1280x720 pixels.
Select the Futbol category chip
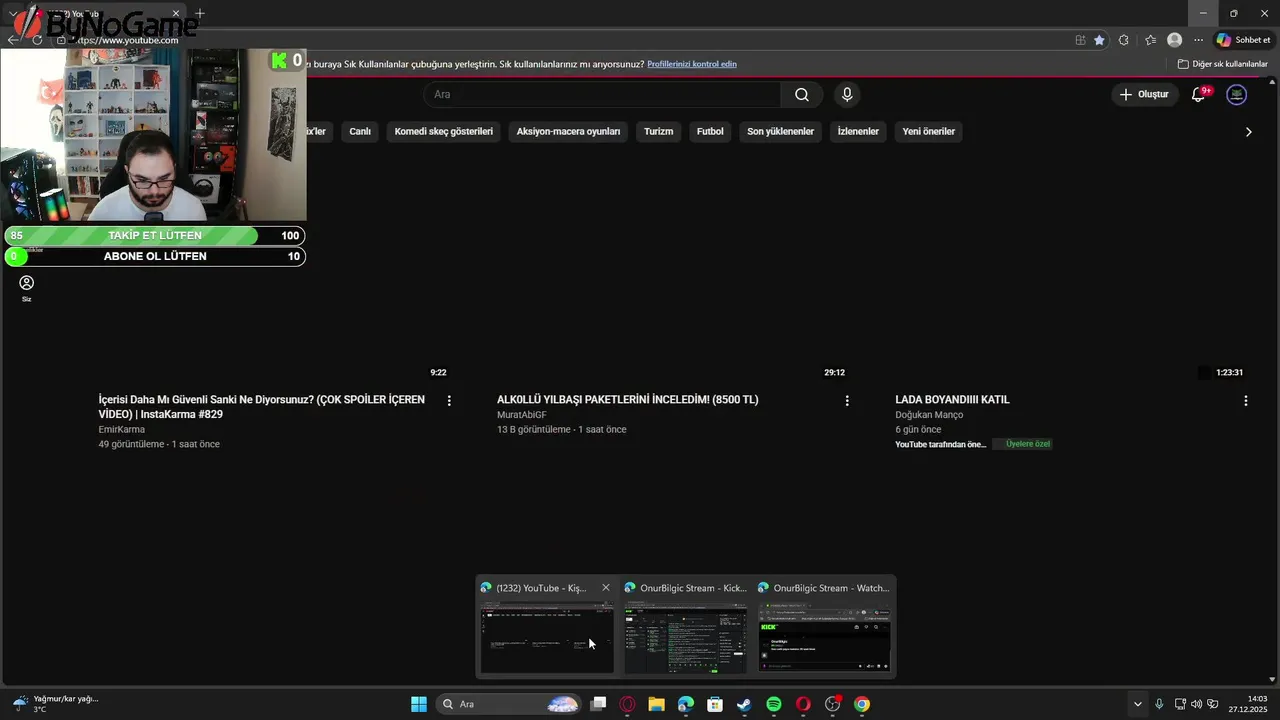[710, 131]
